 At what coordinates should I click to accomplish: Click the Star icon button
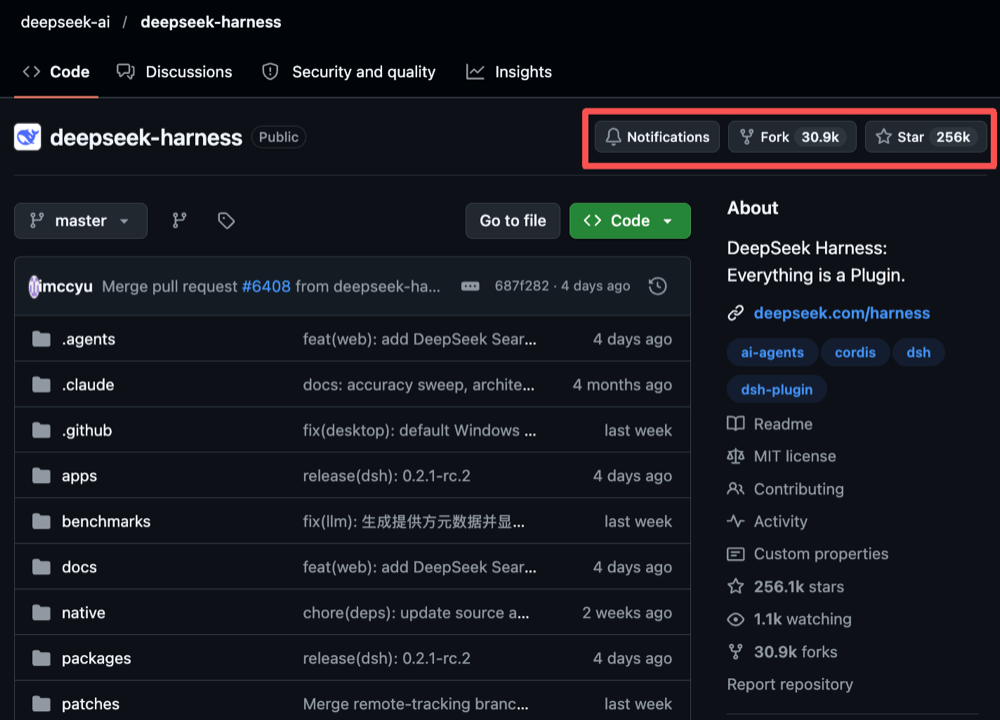coord(925,137)
